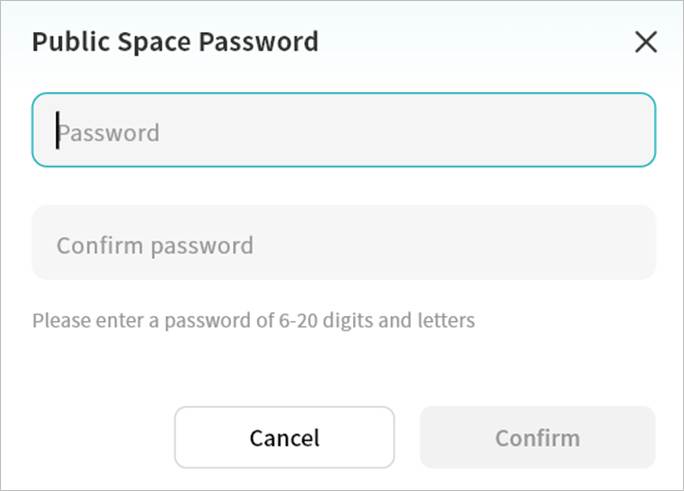This screenshot has width=684, height=491.
Task: Dismiss dialog using the Cancel button
Action: pyautogui.click(x=284, y=437)
